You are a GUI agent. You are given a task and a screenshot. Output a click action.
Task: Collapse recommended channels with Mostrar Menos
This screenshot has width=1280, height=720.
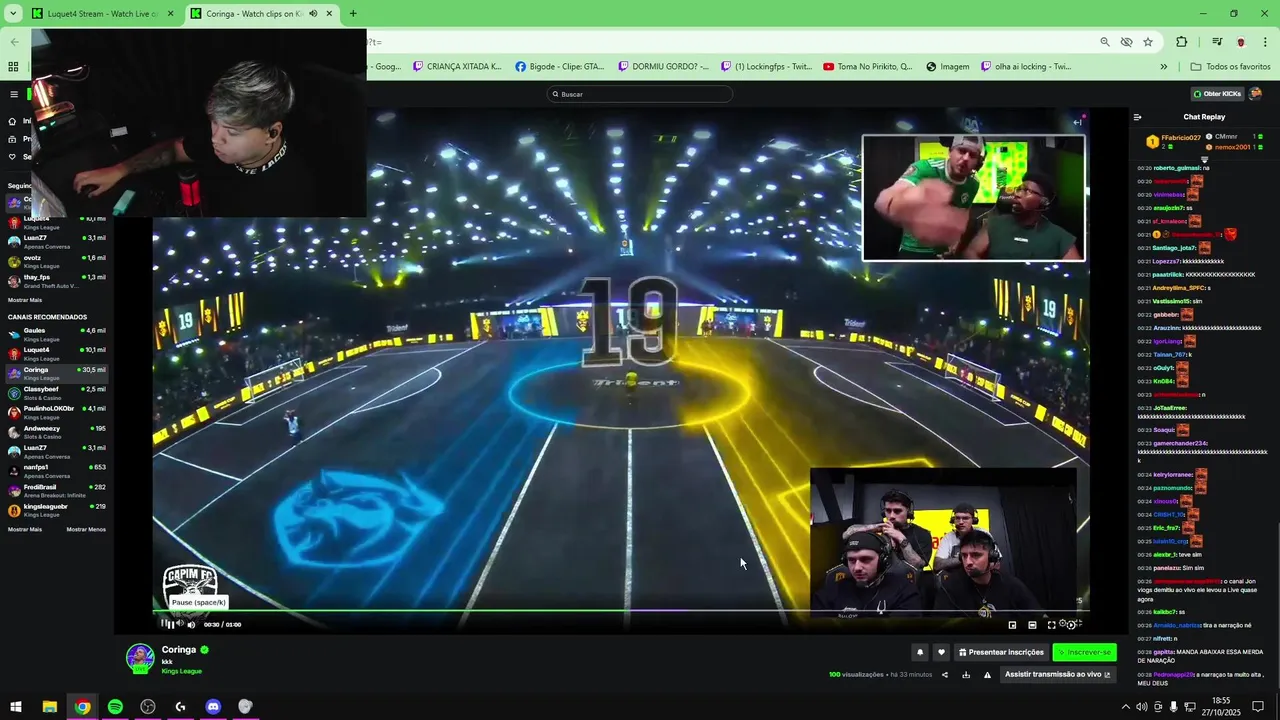[86, 529]
